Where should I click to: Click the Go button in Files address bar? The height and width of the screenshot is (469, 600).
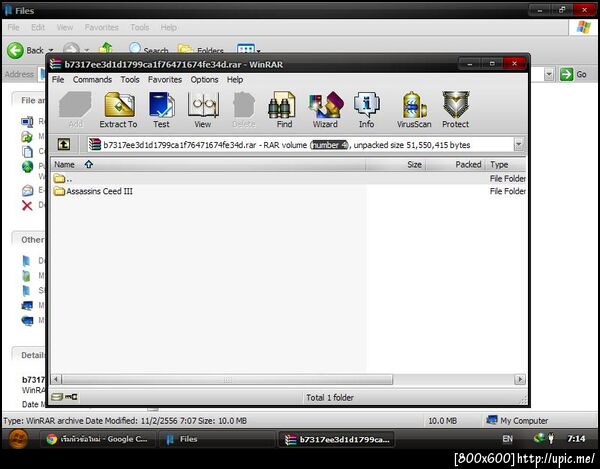tap(573, 74)
